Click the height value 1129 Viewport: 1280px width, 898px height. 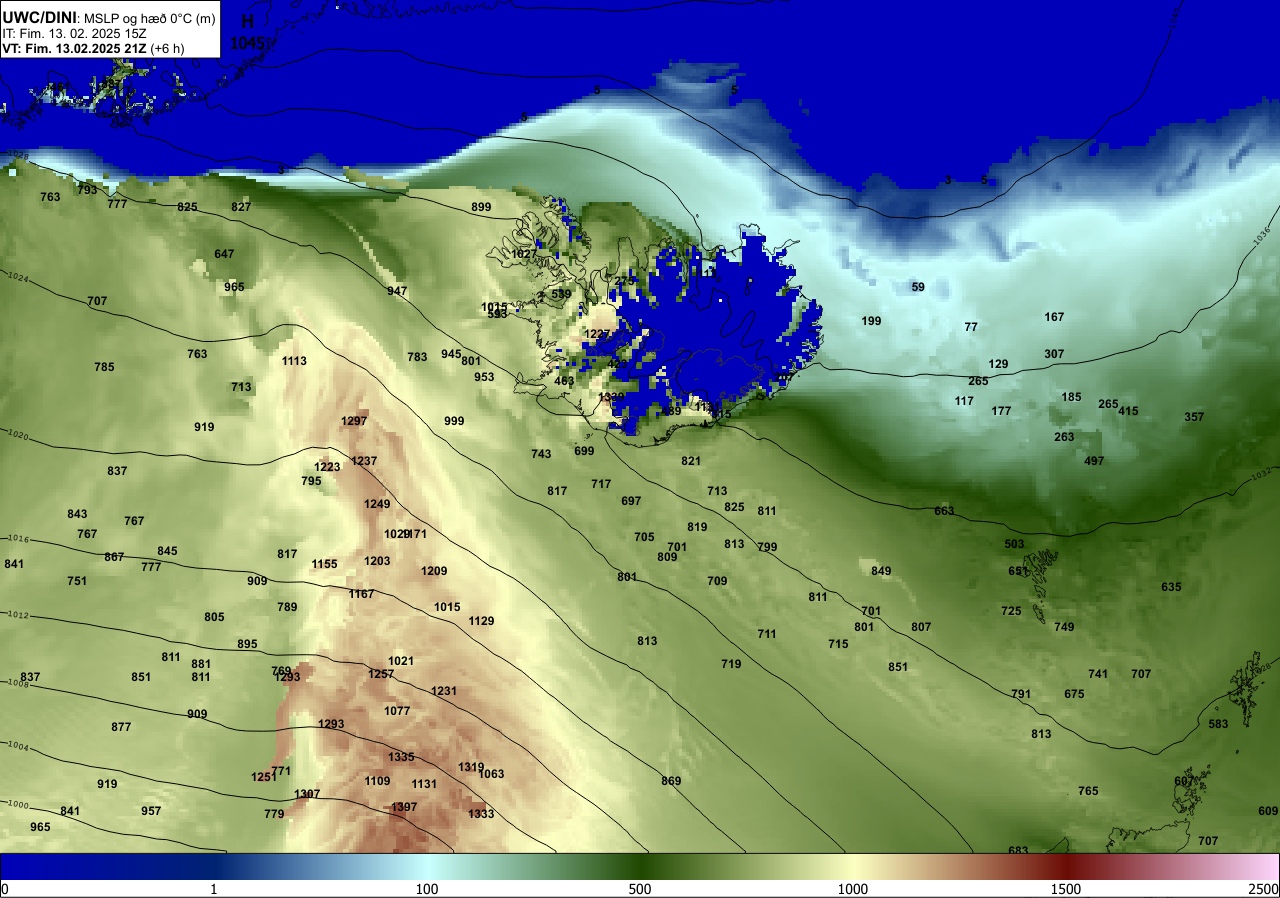(x=481, y=621)
